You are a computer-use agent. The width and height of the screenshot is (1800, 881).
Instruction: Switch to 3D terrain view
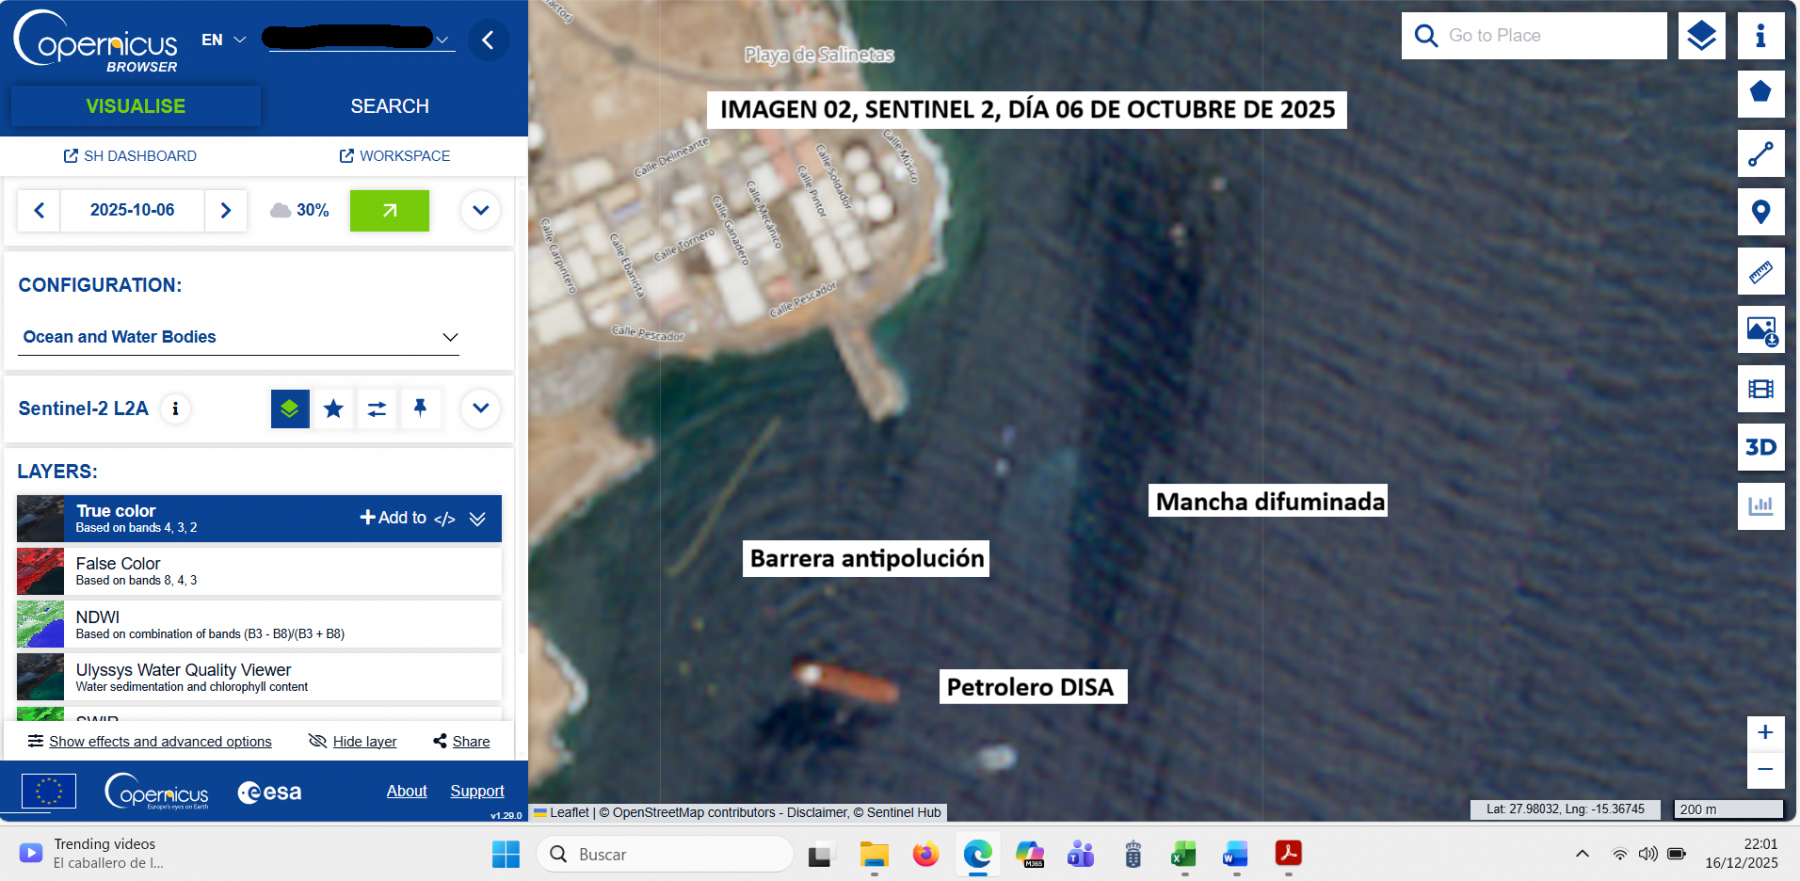click(x=1760, y=447)
